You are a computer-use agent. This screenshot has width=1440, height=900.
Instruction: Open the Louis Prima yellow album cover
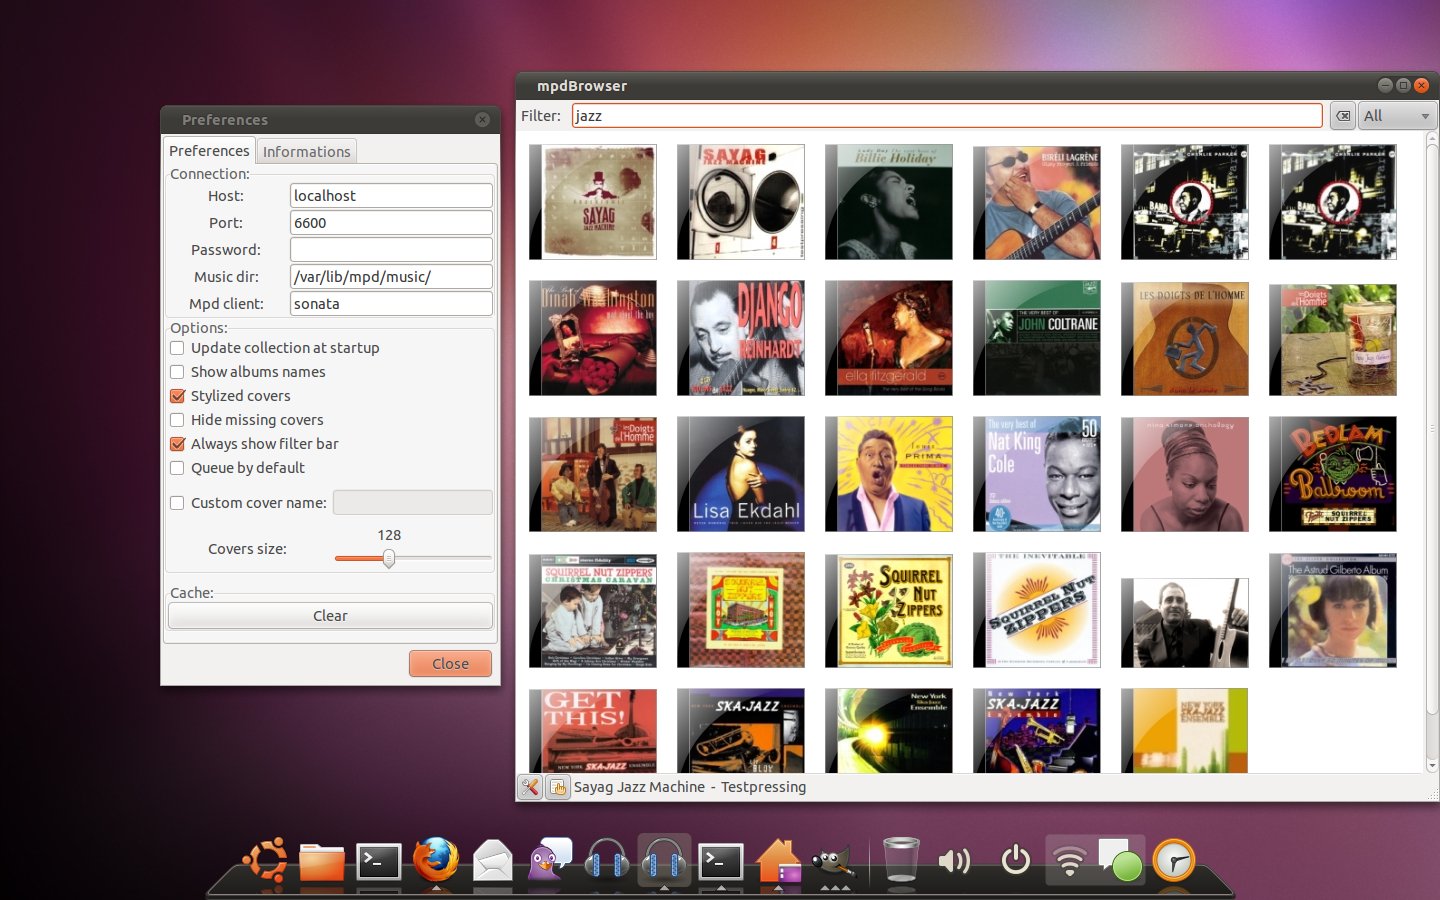889,474
